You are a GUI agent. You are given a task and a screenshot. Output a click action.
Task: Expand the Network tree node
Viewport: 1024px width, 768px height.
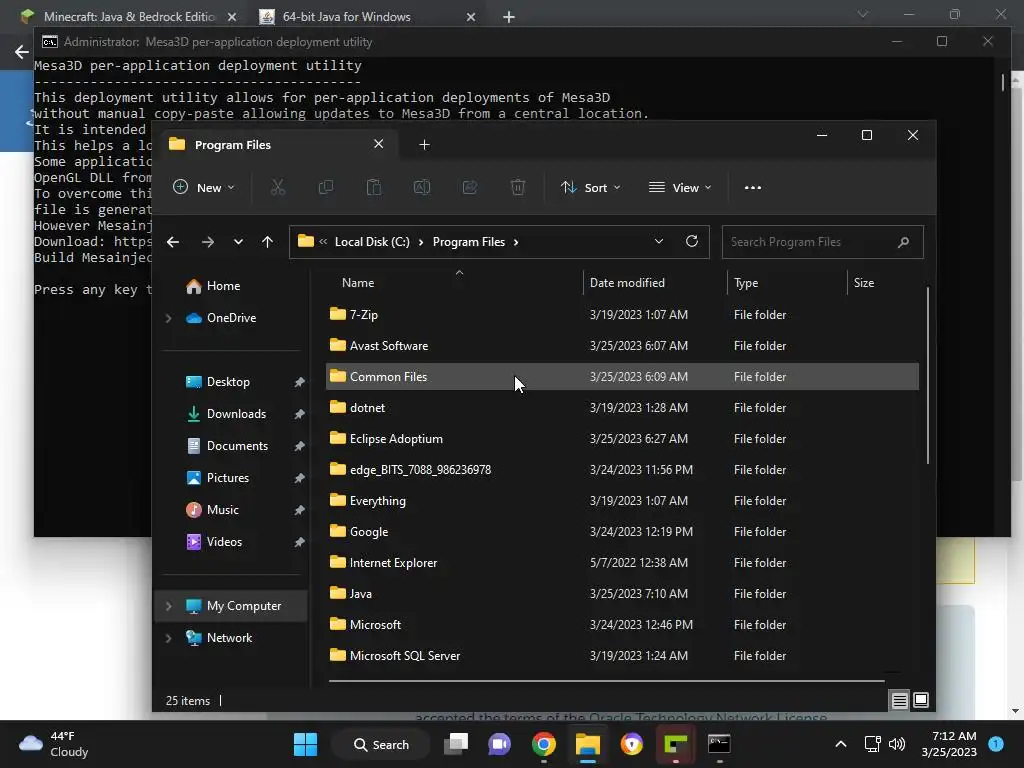tap(168, 638)
